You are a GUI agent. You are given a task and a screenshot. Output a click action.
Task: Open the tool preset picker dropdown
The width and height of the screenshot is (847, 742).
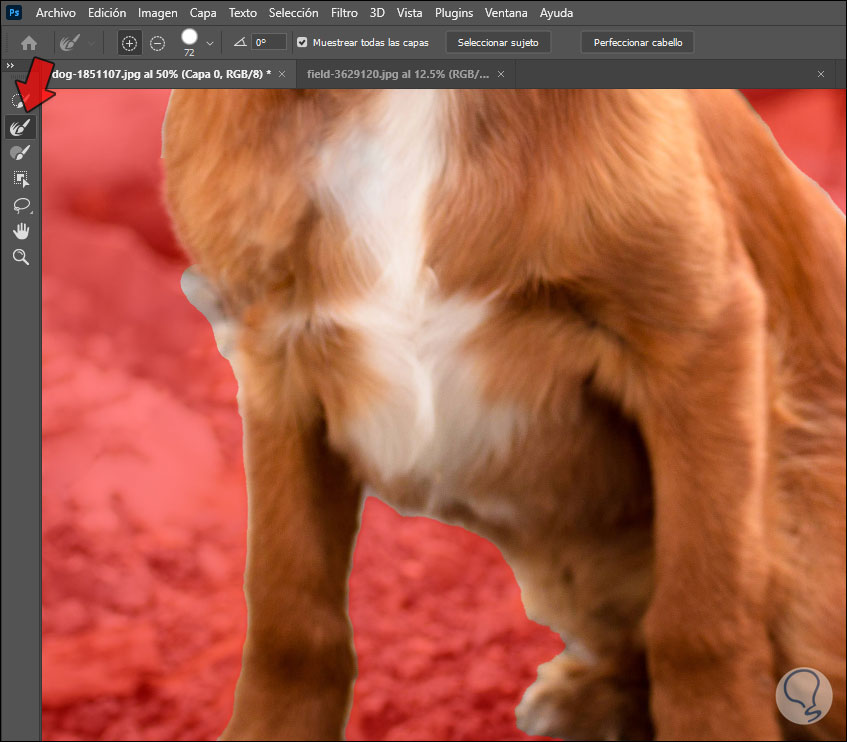coord(92,43)
